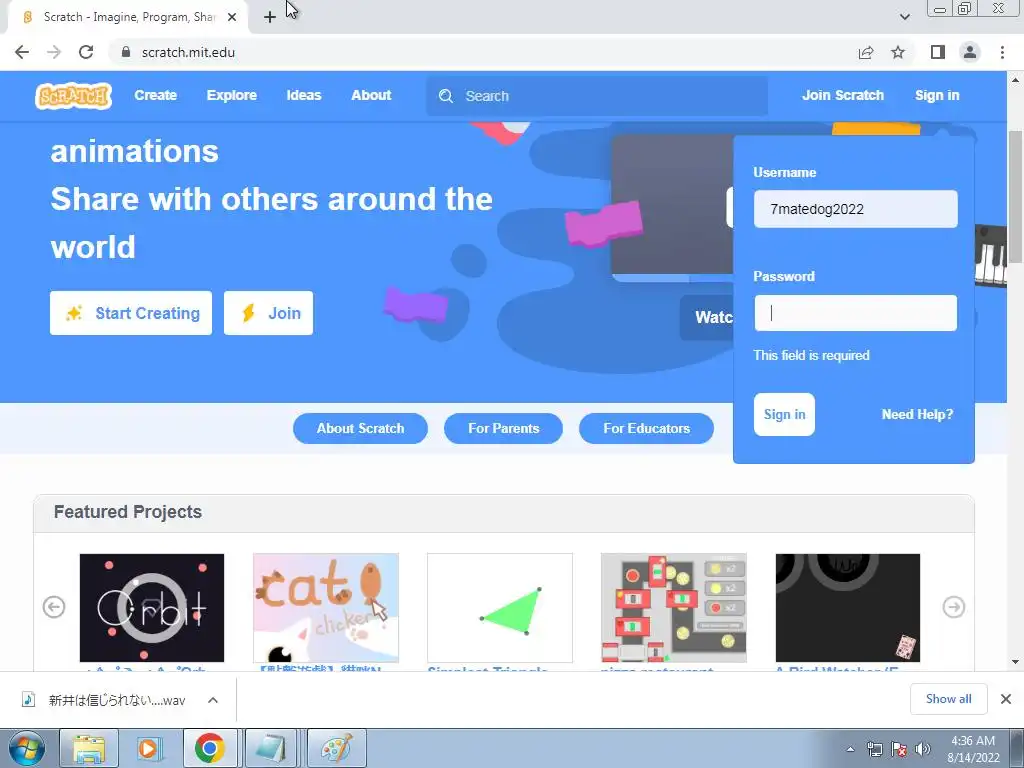Reload the page with refresh icon
Image resolution: width=1024 pixels, height=768 pixels.
86,52
